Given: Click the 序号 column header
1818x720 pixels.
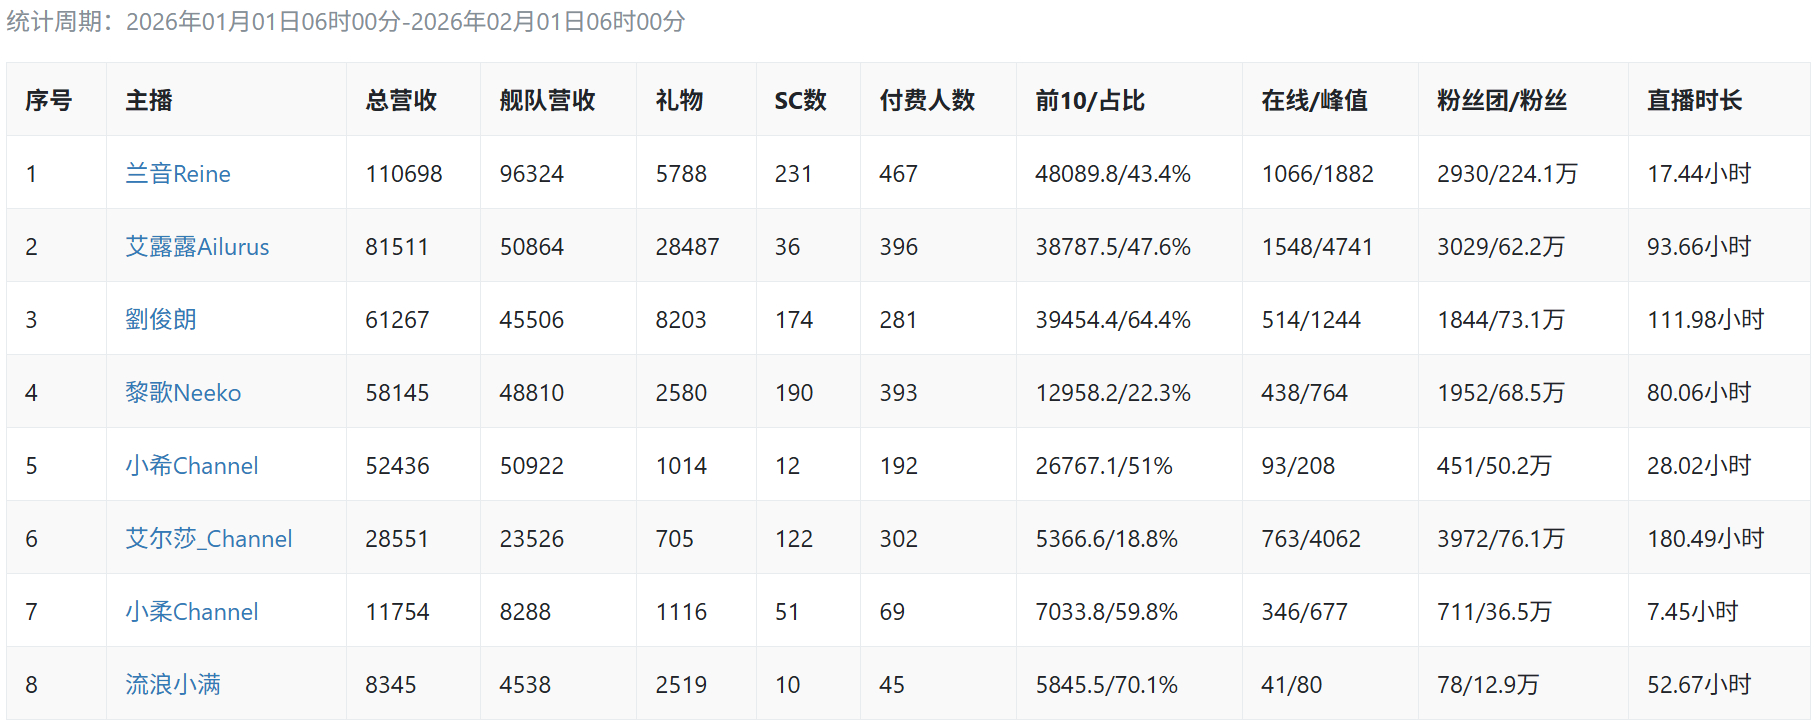Looking at the screenshot, I should tap(49, 100).
